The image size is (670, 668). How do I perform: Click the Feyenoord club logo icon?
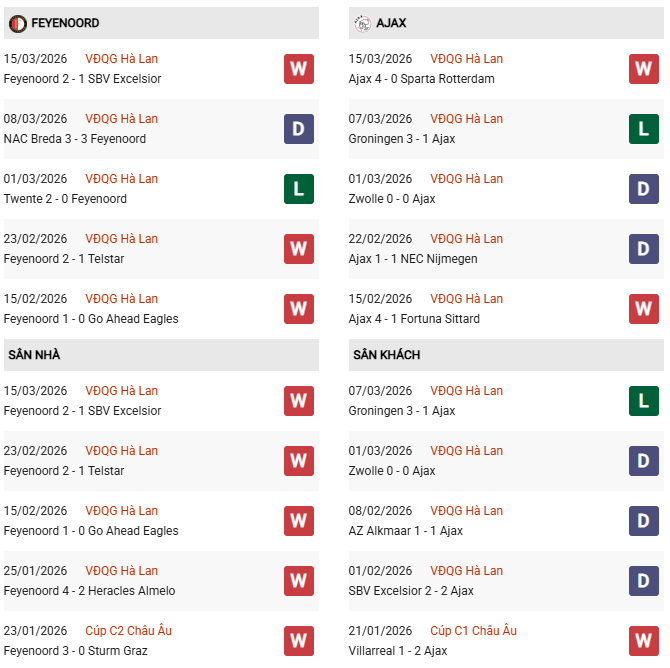tap(16, 23)
